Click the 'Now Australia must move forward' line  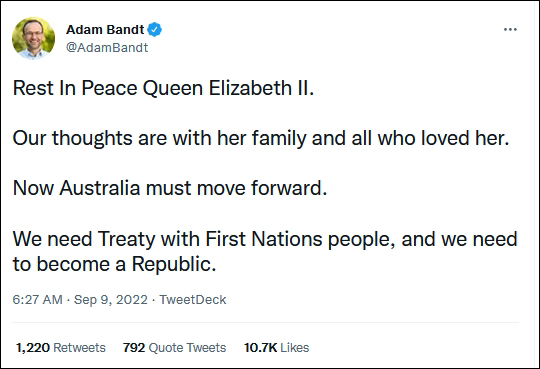(x=170, y=188)
